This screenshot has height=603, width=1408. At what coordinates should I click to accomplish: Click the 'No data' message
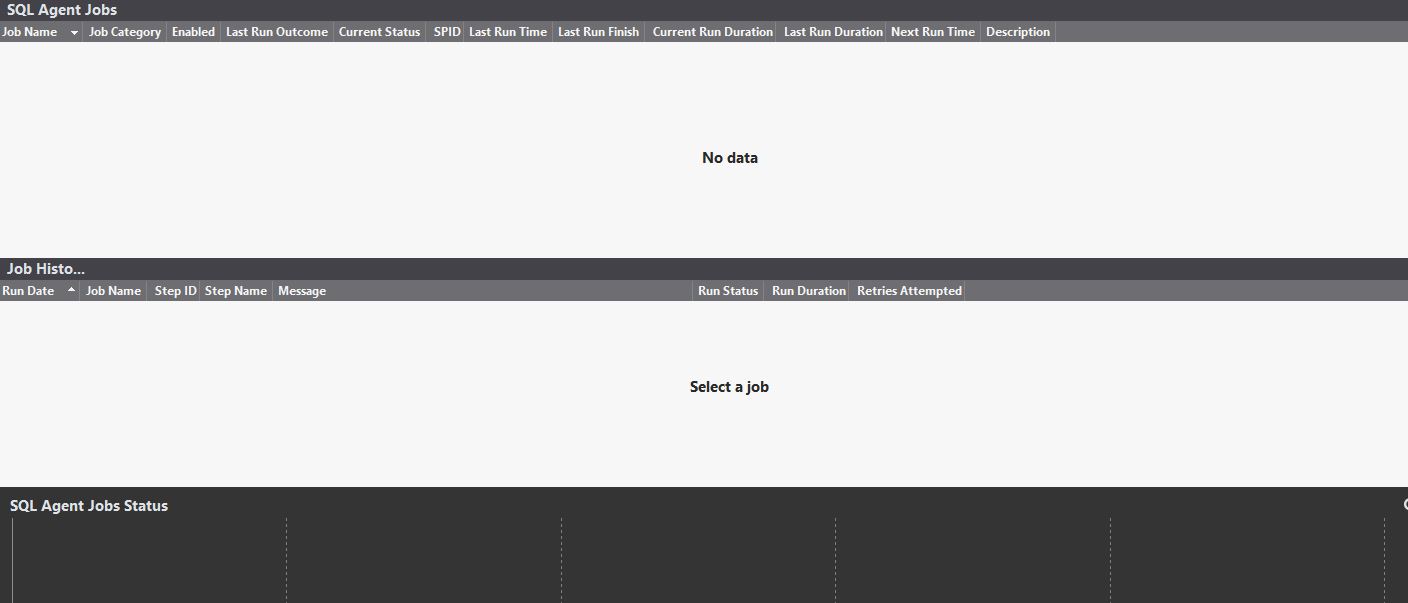pos(730,158)
